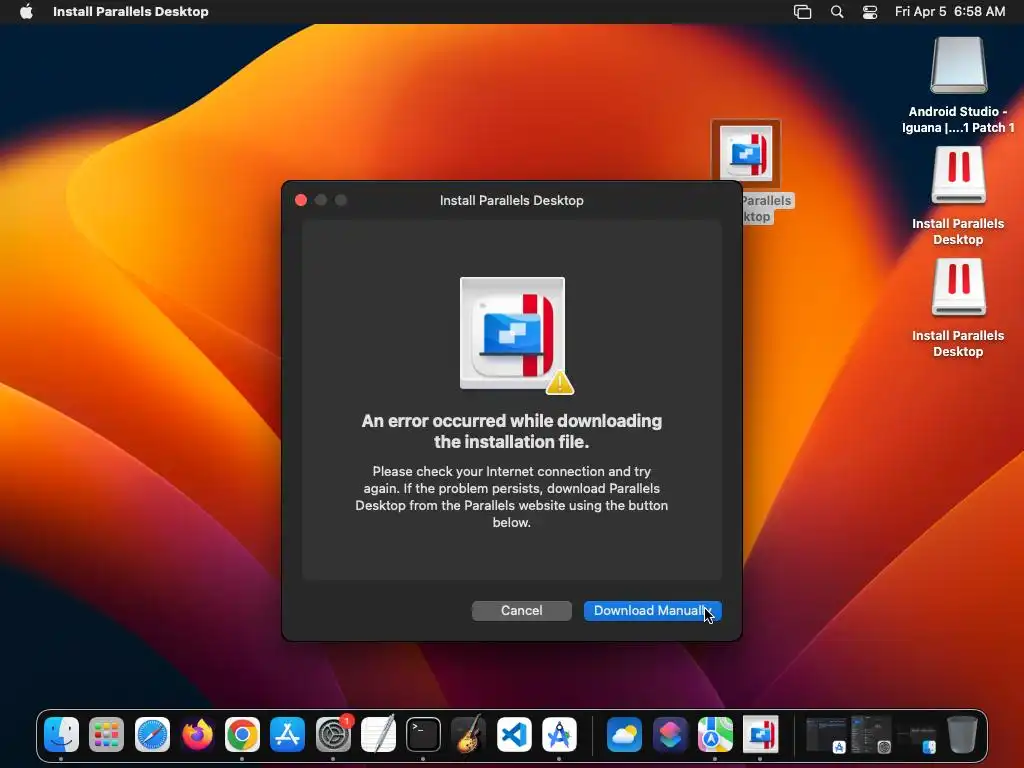Cancel the Parallels Desktop installation dialog
The image size is (1024, 768).
522,611
